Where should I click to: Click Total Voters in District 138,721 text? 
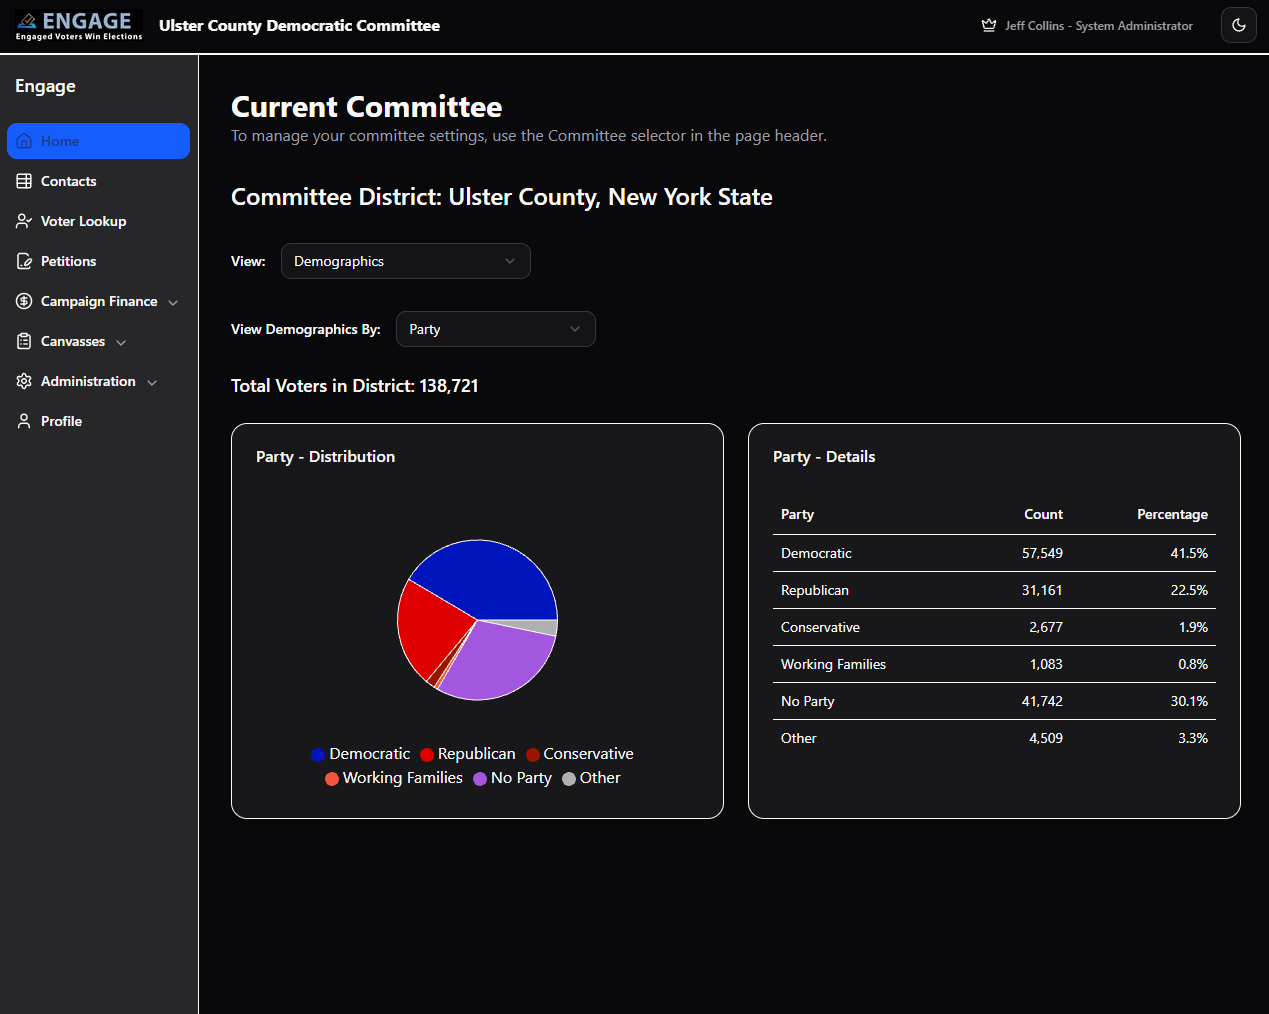pyautogui.click(x=354, y=386)
